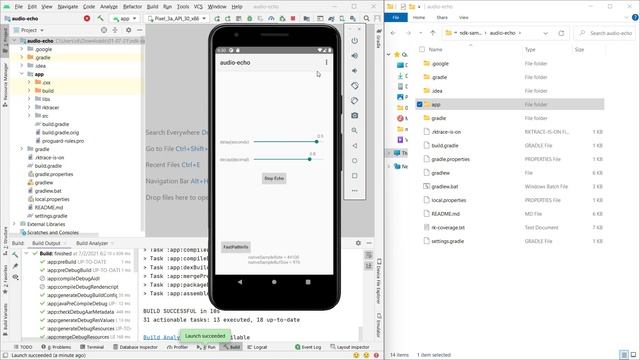This screenshot has height=360, width=640.
Task: Expand the build folder in project tree
Action: point(29,91)
